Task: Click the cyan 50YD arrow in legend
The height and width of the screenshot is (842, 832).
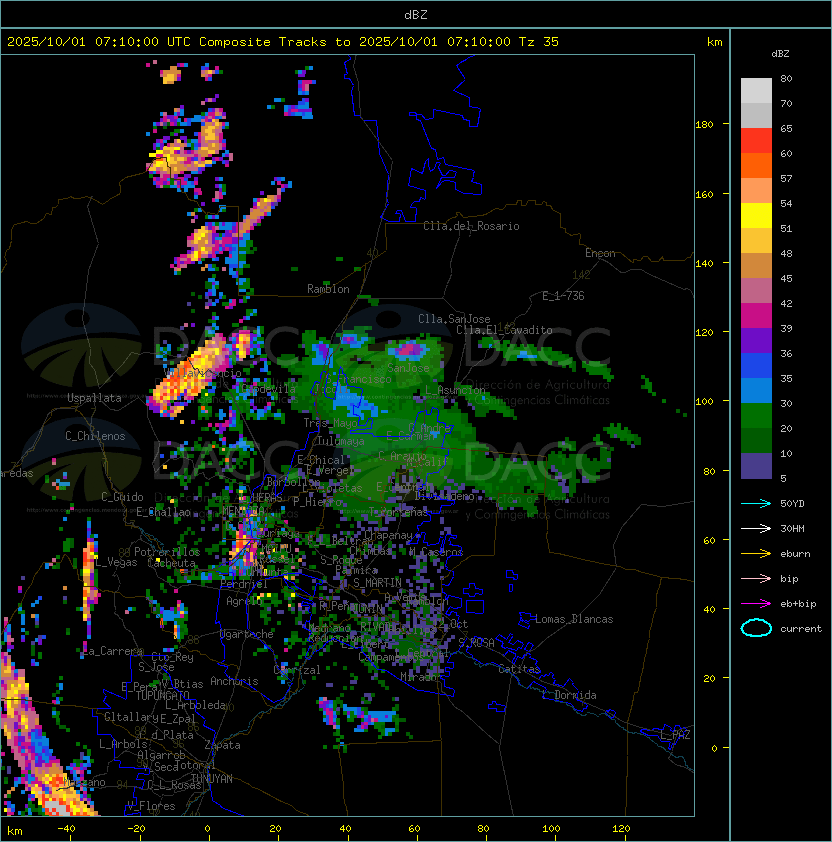Action: (x=756, y=504)
